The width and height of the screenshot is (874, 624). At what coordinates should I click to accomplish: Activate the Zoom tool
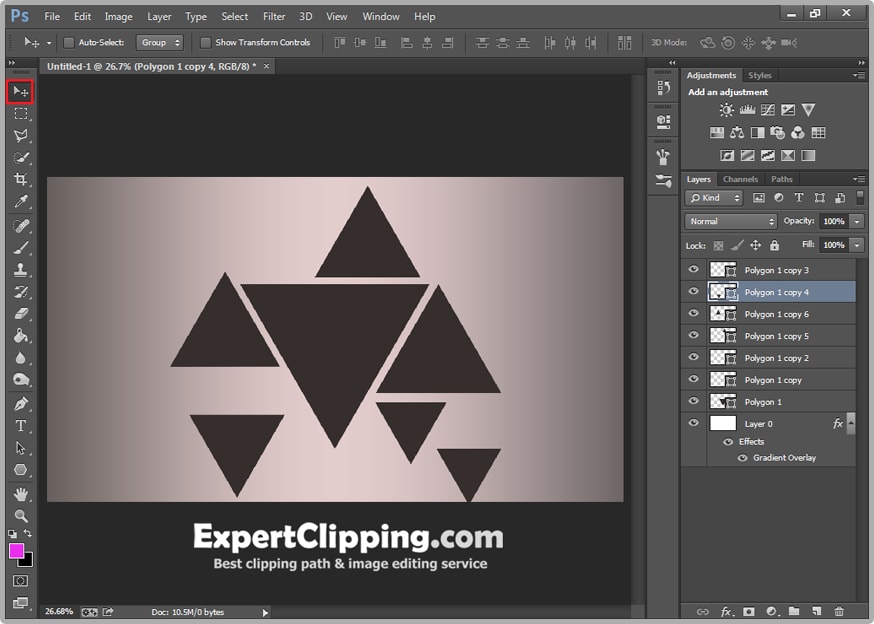click(x=20, y=516)
